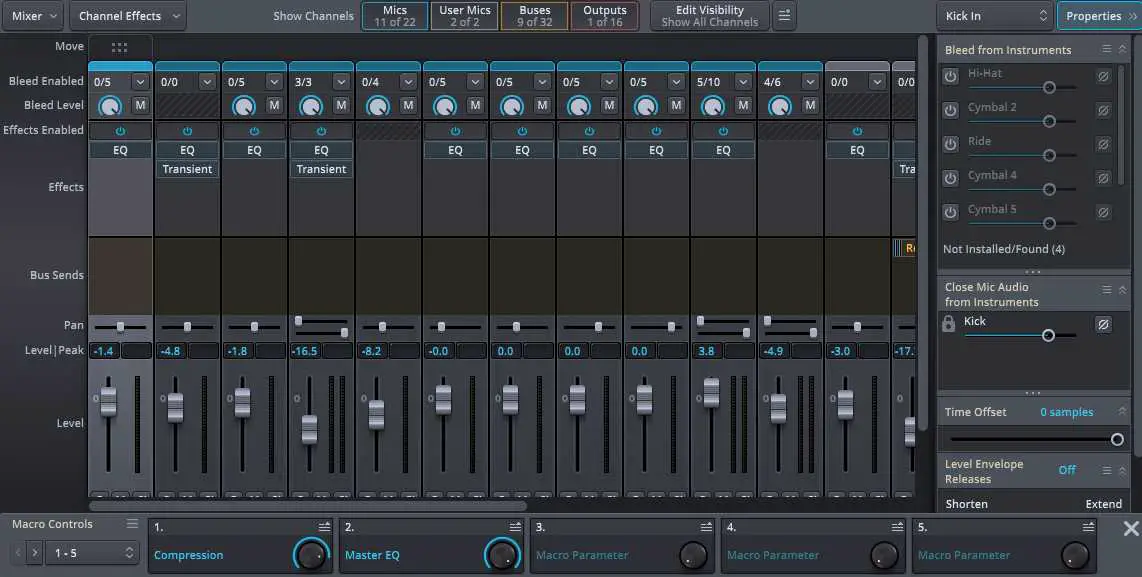Open the Macro Controls hamburger menu
This screenshot has height=577, width=1142.
click(131, 523)
